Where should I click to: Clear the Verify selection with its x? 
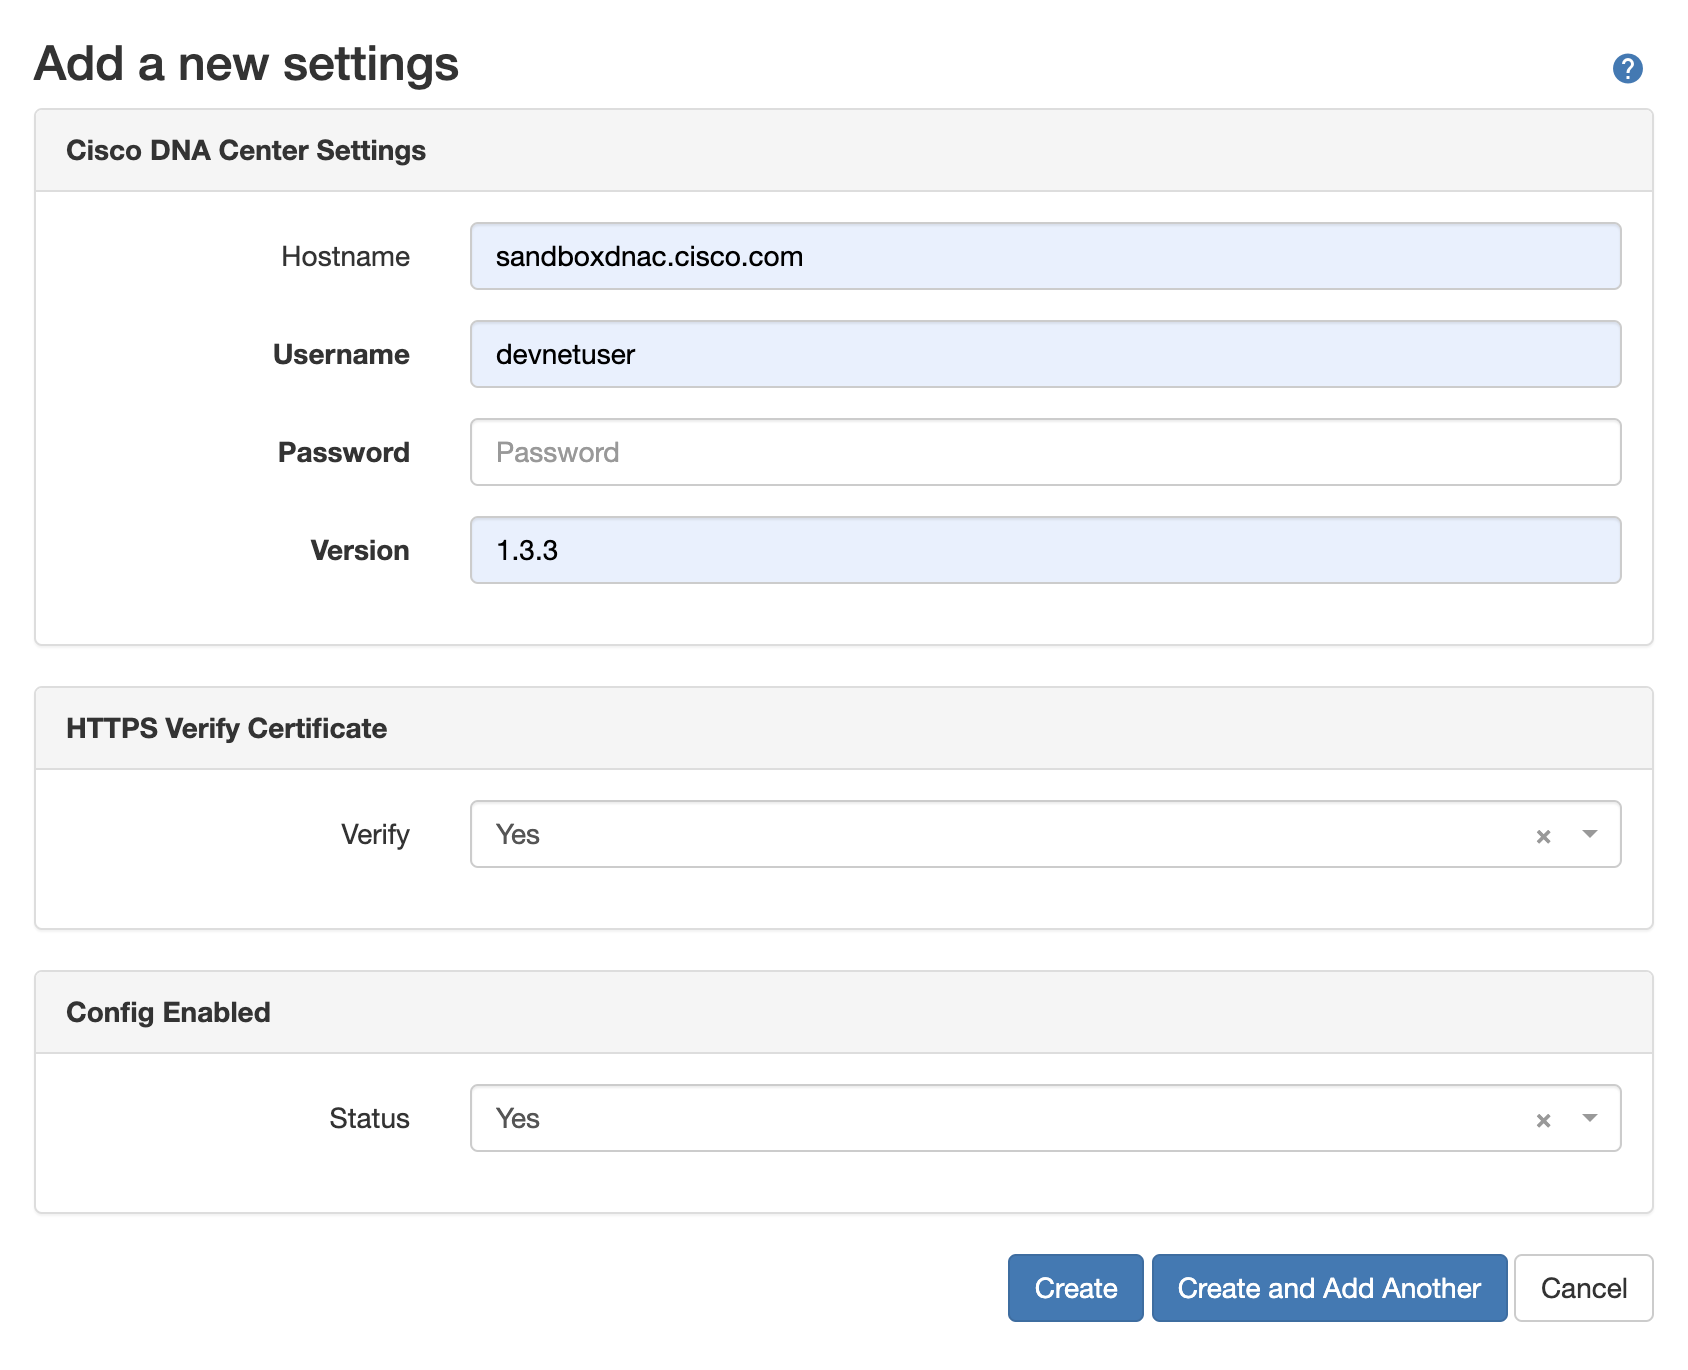point(1543,836)
